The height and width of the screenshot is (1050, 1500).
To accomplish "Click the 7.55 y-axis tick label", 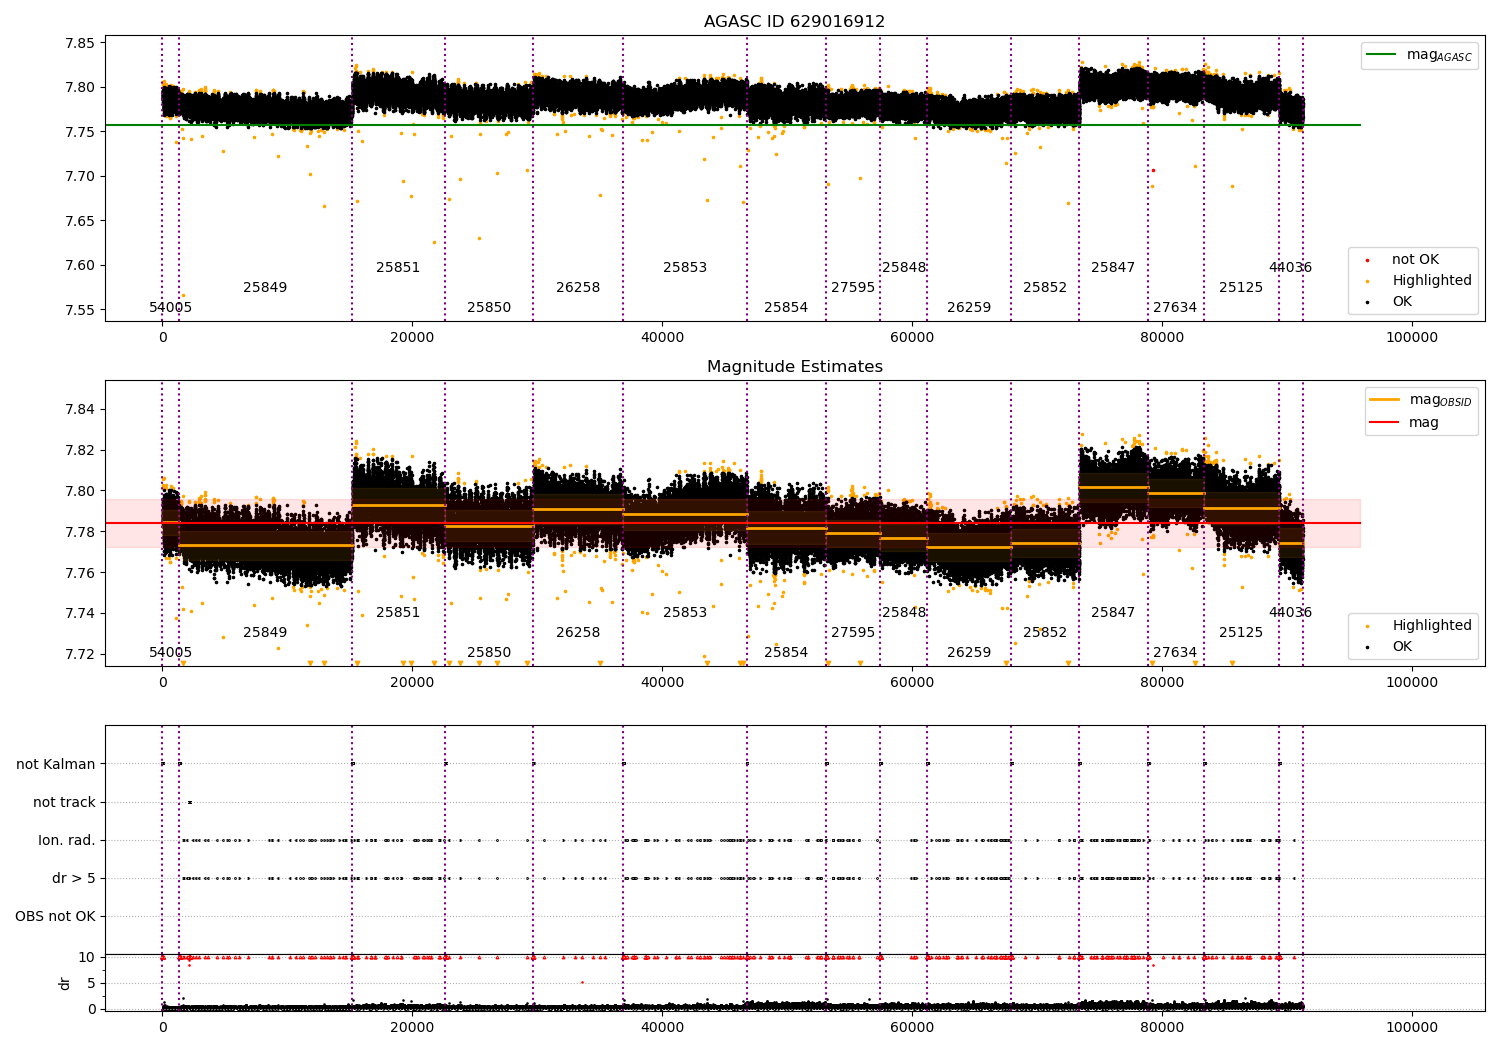I will point(81,311).
